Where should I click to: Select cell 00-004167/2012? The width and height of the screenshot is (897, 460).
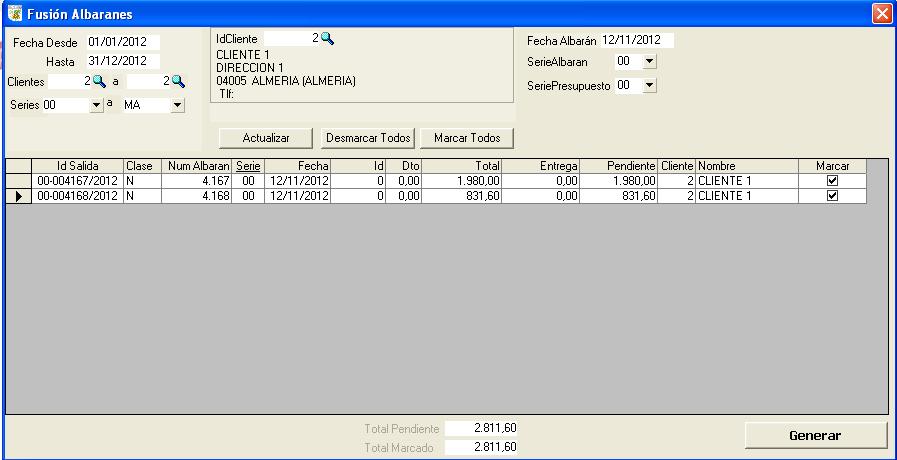pyautogui.click(x=78, y=181)
